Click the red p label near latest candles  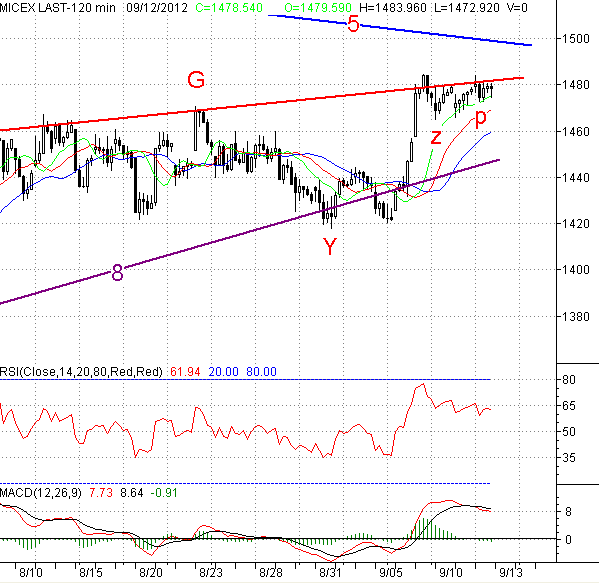coord(481,119)
